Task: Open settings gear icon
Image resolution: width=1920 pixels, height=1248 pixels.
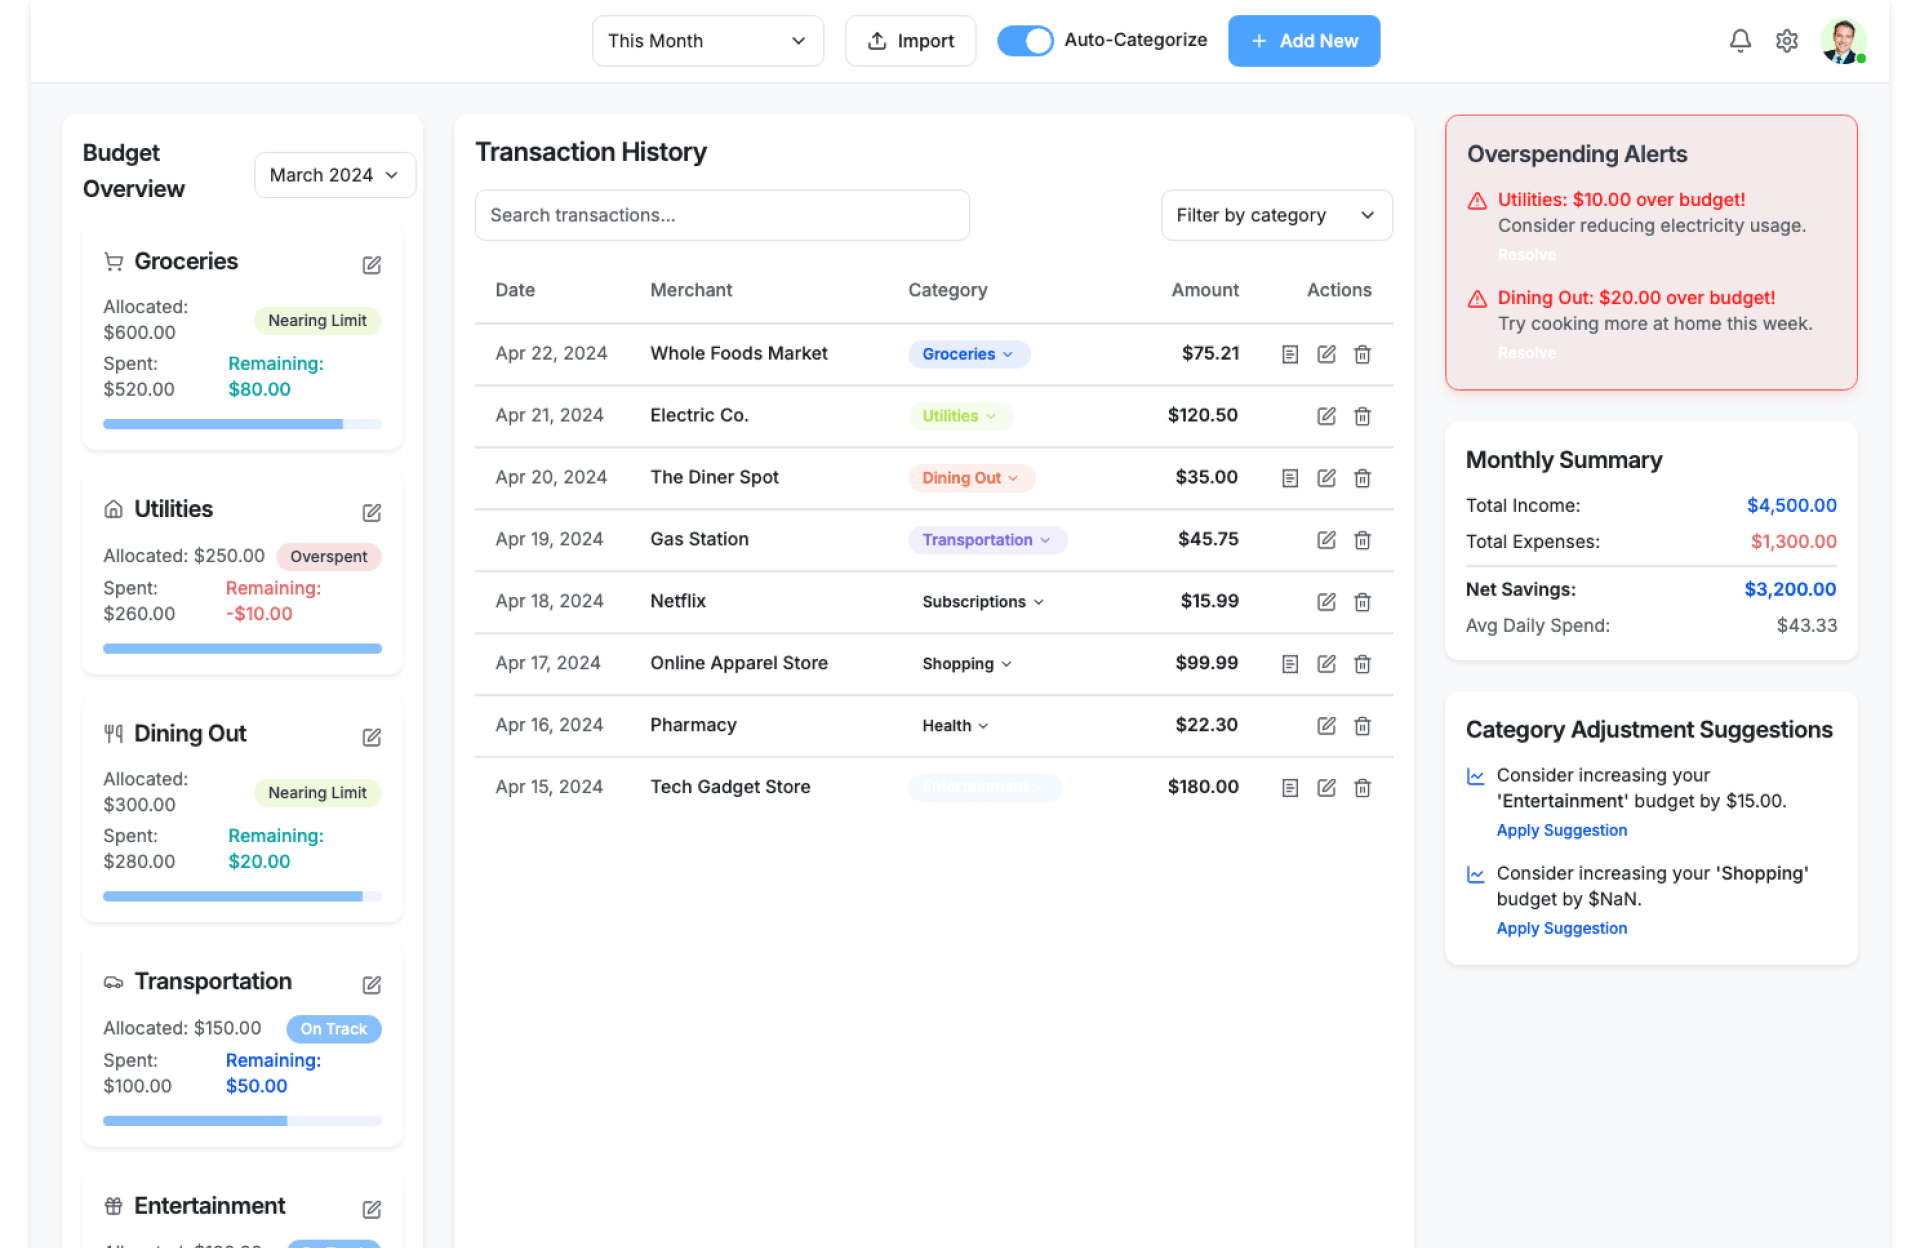Action: [1786, 41]
